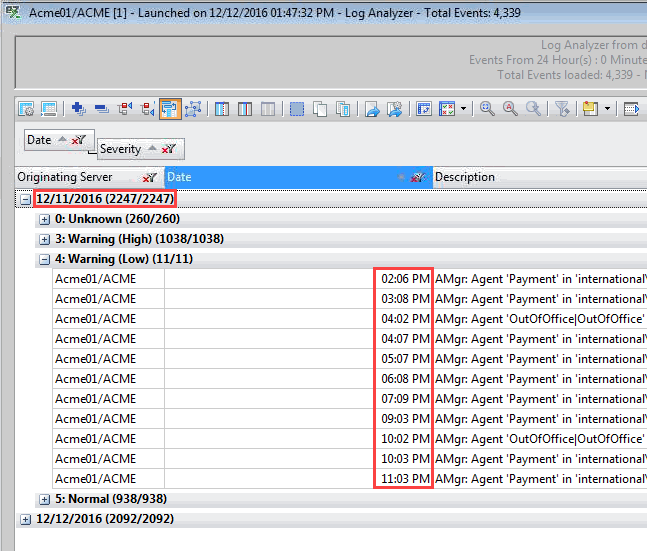Screen dimensions: 647x551
Task: Click the Date grouping chip
Action: (x=40, y=140)
